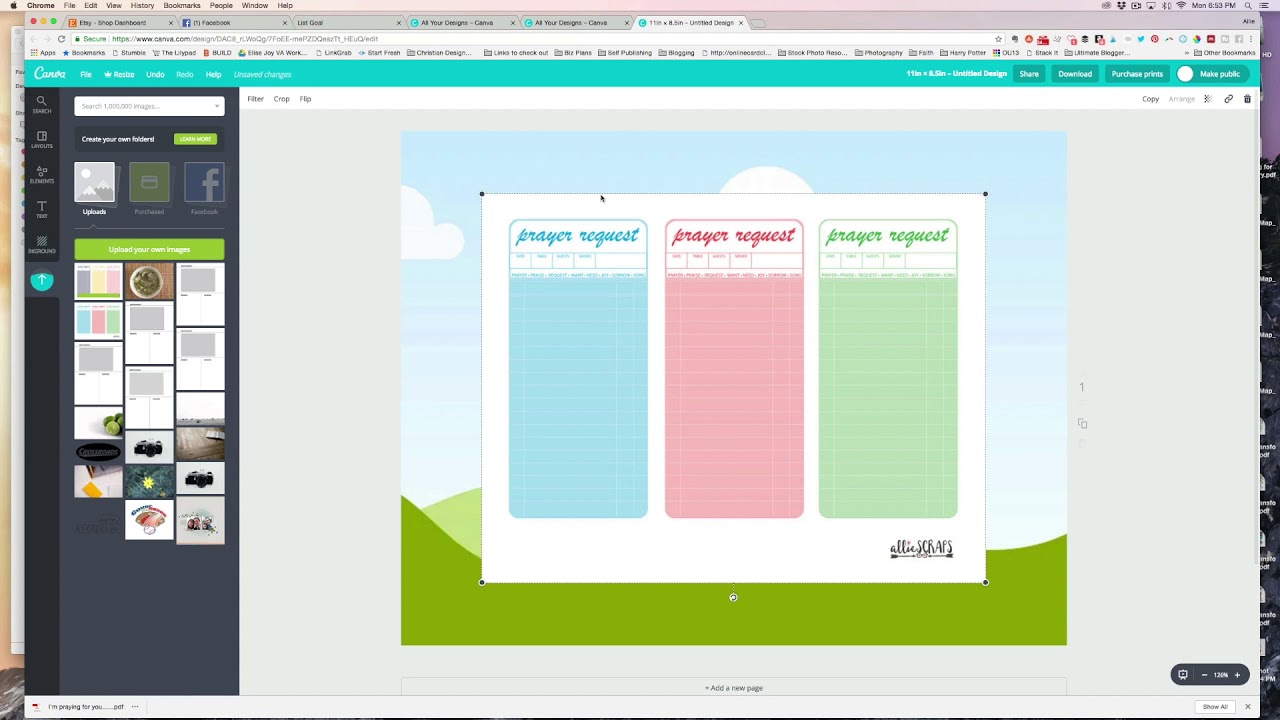1280x720 pixels.
Task: Open the Background panel
Action: tap(41, 244)
